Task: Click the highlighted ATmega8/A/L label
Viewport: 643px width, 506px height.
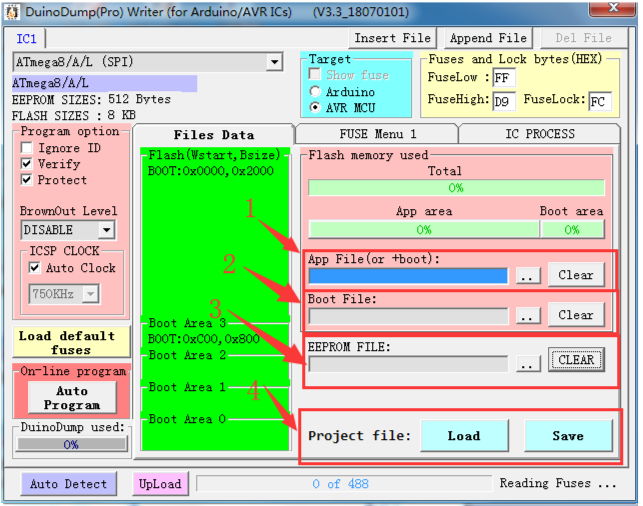Action: 104,83
